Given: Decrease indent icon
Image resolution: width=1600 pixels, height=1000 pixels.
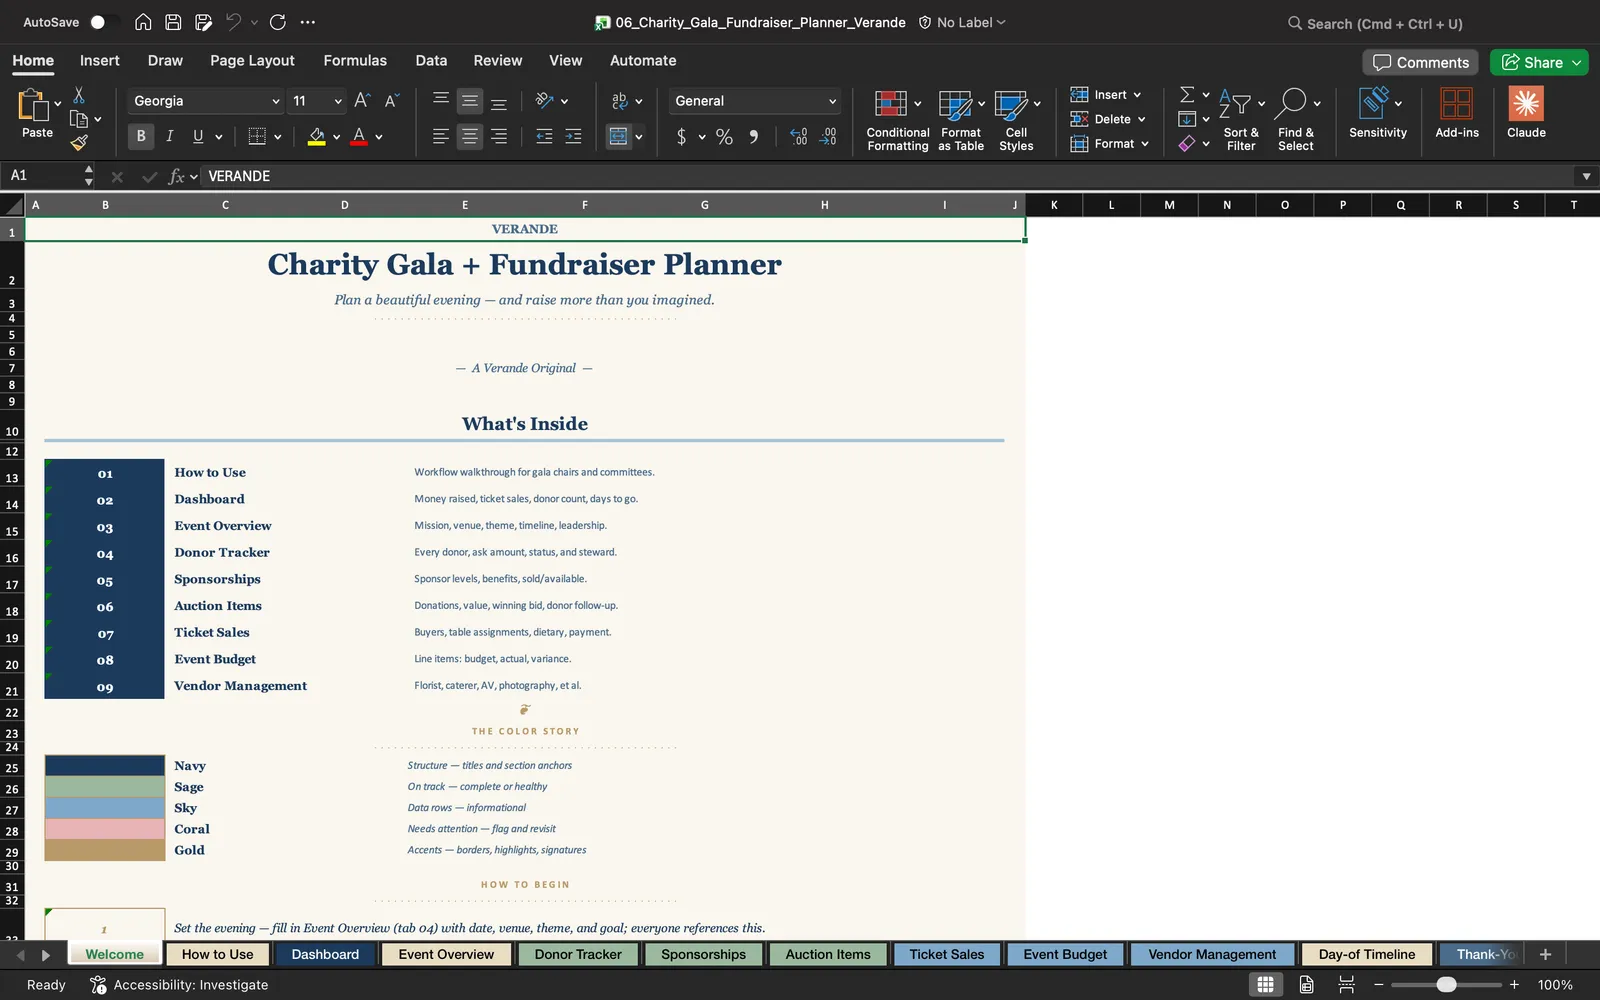Looking at the screenshot, I should coord(544,136).
